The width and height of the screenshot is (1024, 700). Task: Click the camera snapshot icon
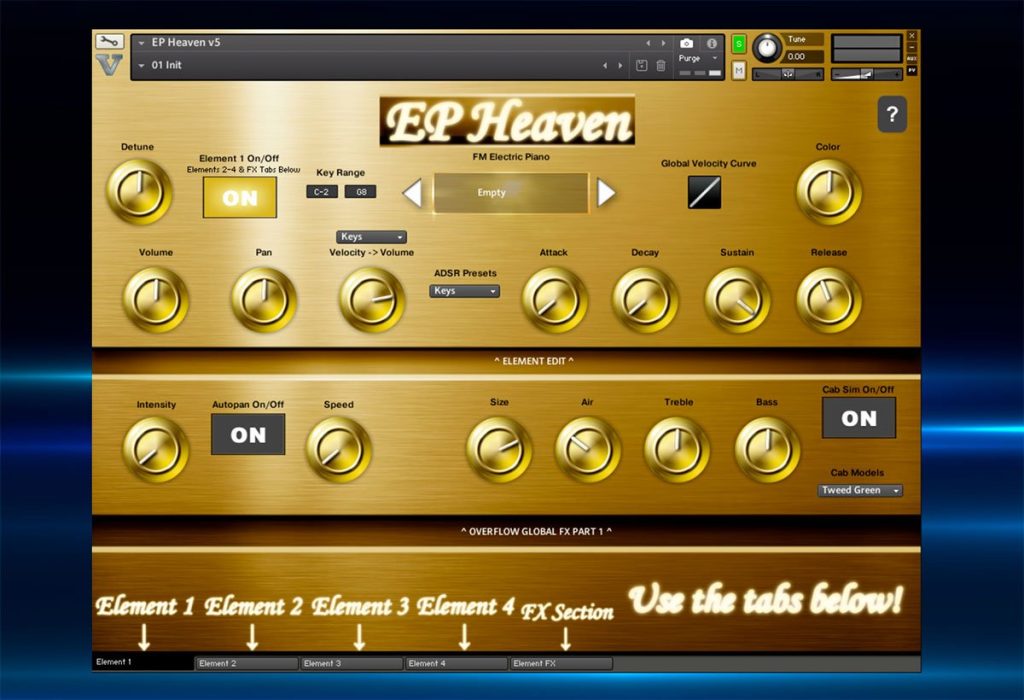[686, 43]
